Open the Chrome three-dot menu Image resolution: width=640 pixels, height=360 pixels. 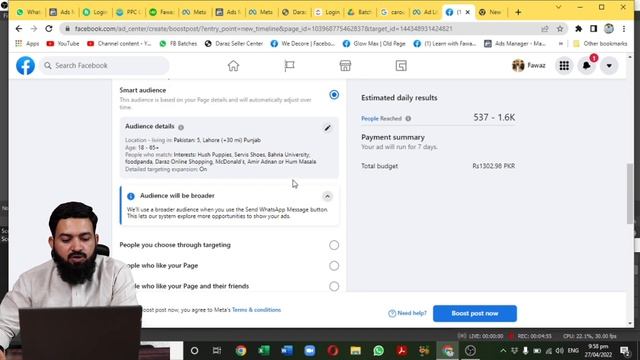[624, 29]
